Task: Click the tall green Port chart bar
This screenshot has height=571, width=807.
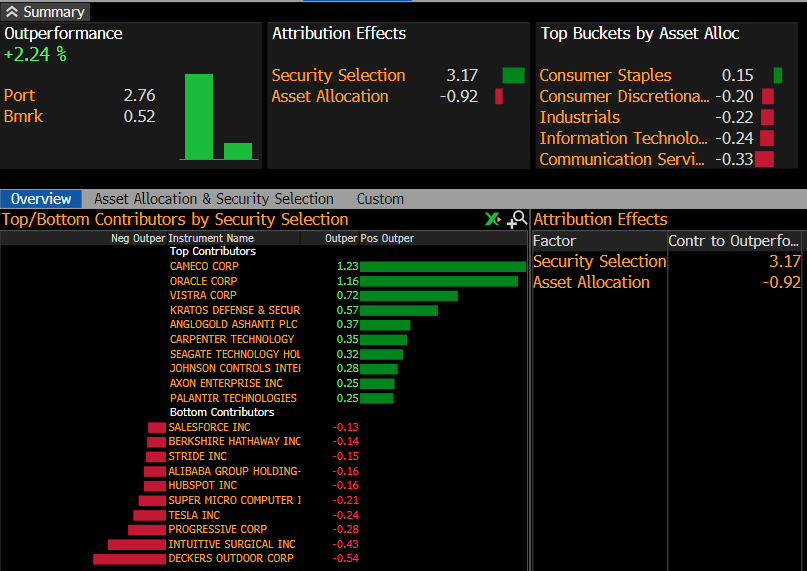Action: (x=198, y=116)
